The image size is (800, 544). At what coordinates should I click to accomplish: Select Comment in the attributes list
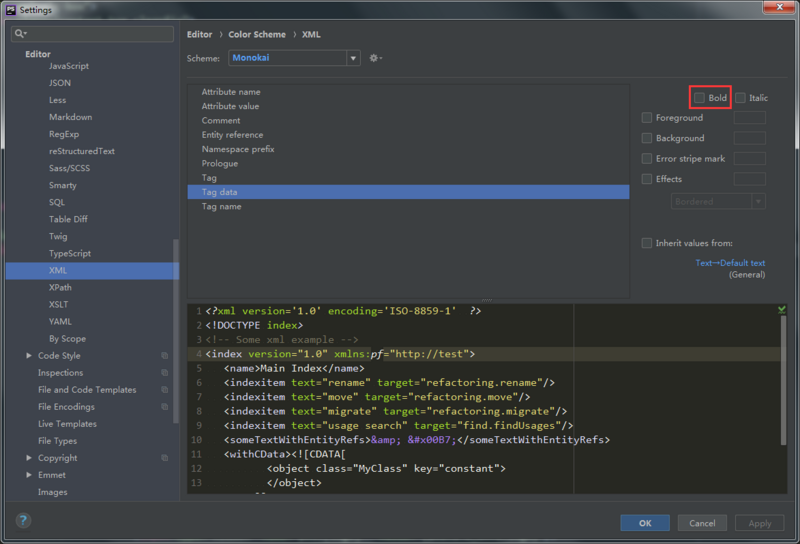click(x=408, y=120)
